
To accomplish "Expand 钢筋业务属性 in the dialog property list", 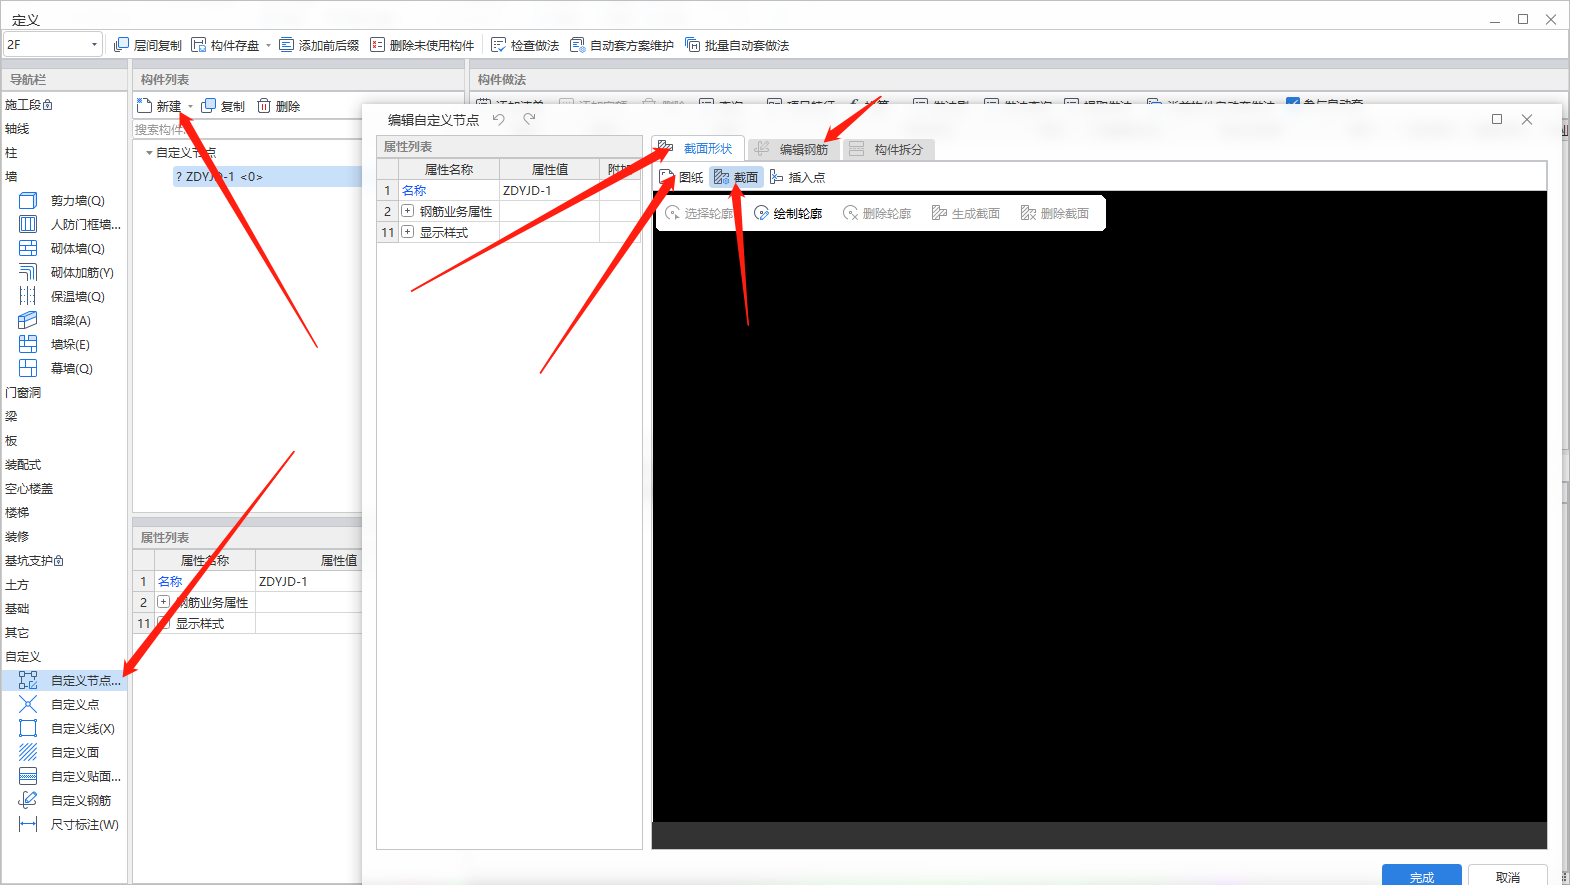I will click(x=407, y=211).
